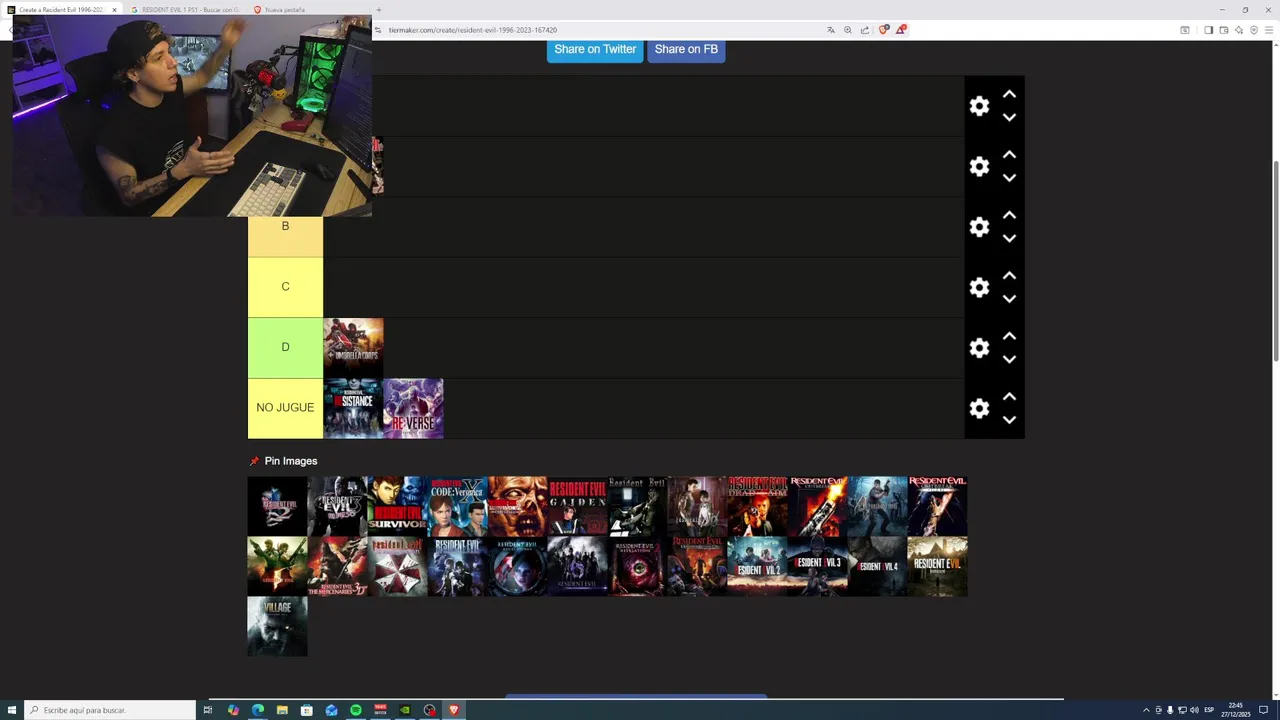Pick the Resident Evil 4 remake cover
The height and width of the screenshot is (720, 1280).
click(877, 567)
